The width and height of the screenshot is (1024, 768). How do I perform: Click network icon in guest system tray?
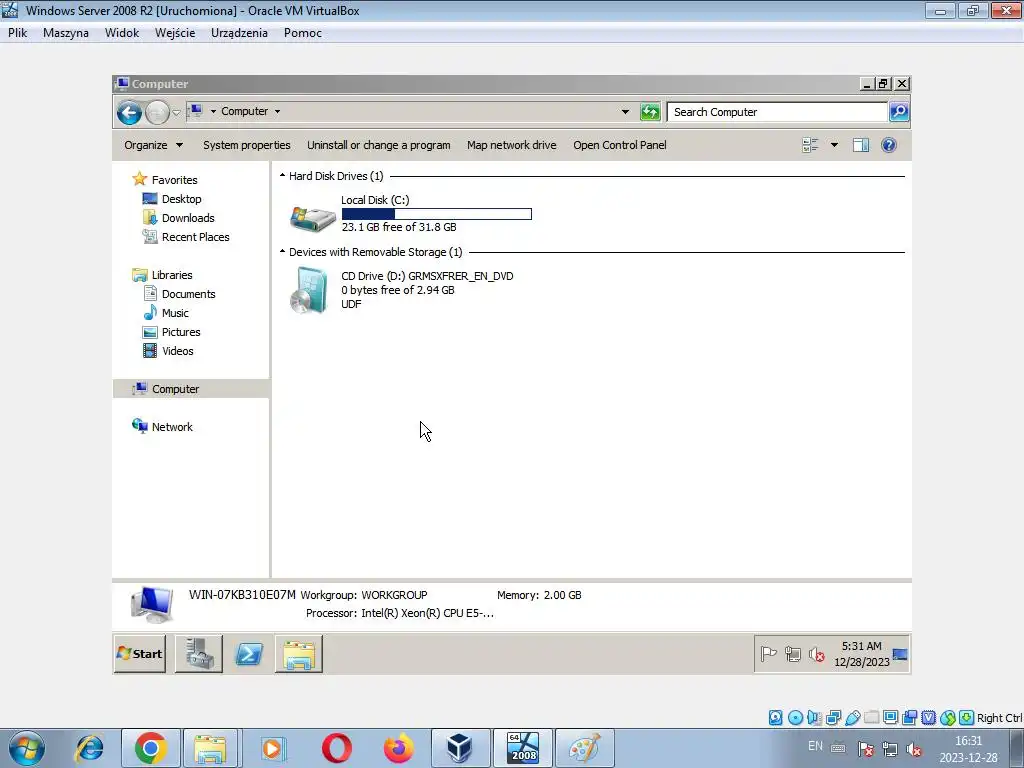793,654
